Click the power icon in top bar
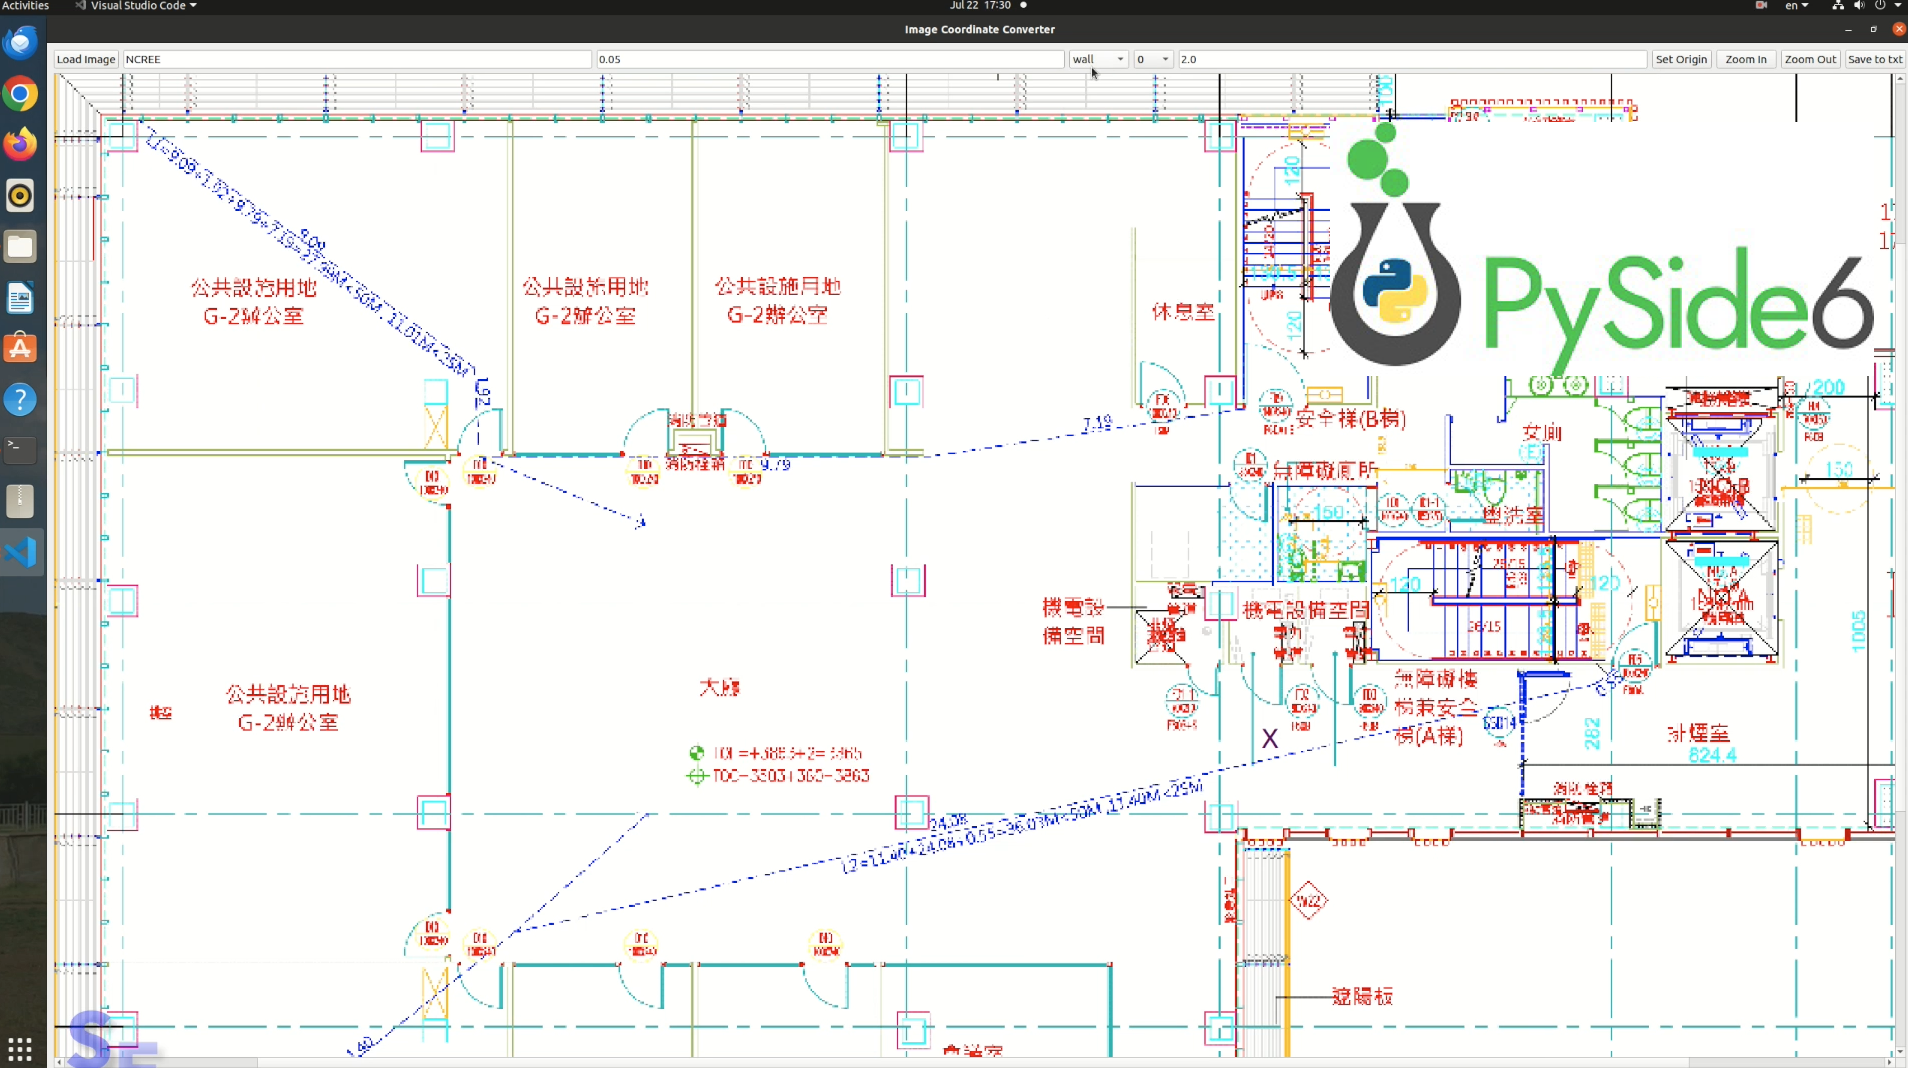 pos(1880,5)
